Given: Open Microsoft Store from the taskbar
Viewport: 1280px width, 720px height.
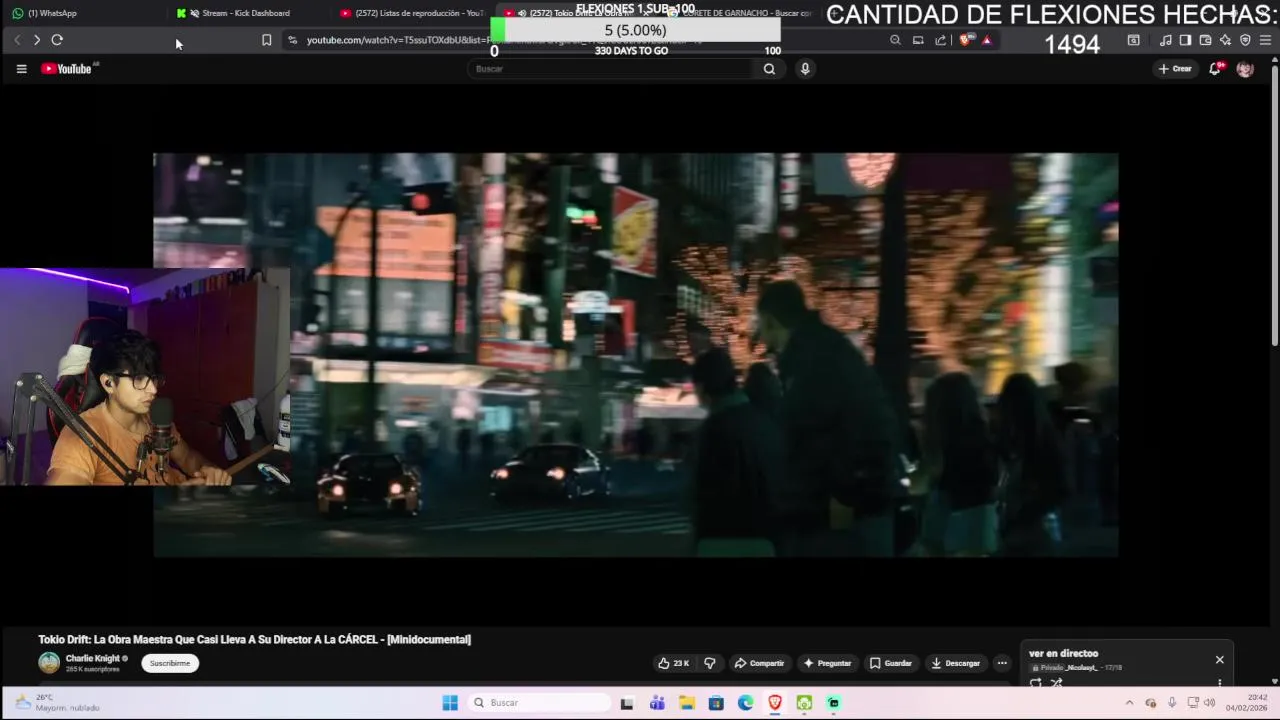Looking at the screenshot, I should (x=716, y=703).
